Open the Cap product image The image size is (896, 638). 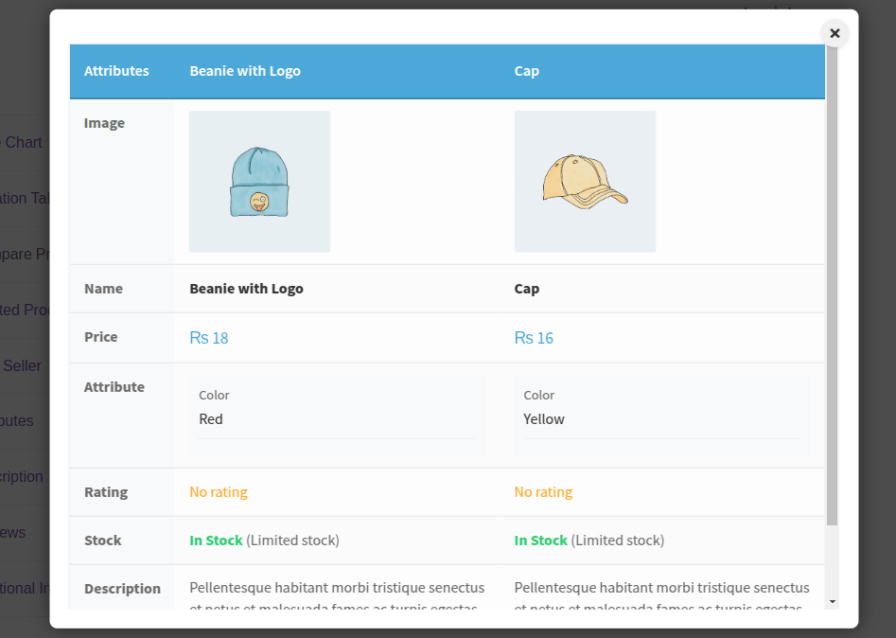[x=585, y=181]
